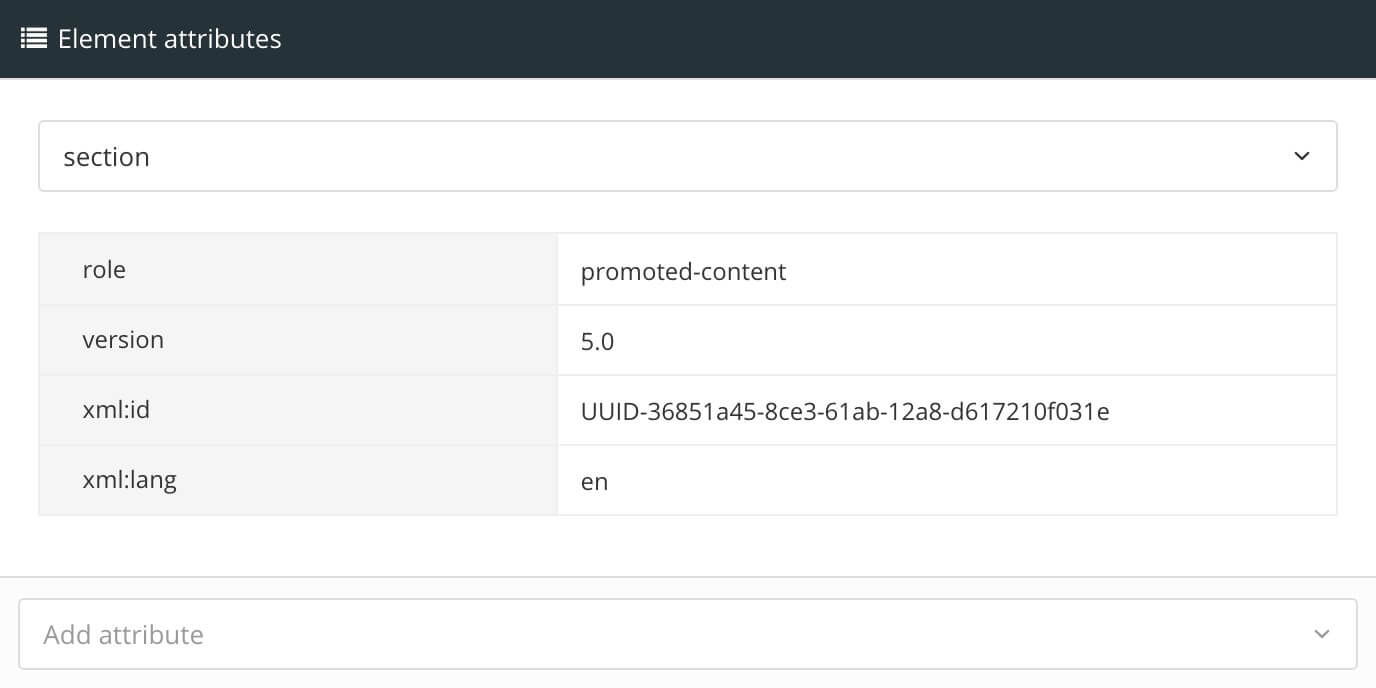Click the promoted-content value field
This screenshot has height=688, width=1376.
tap(683, 271)
